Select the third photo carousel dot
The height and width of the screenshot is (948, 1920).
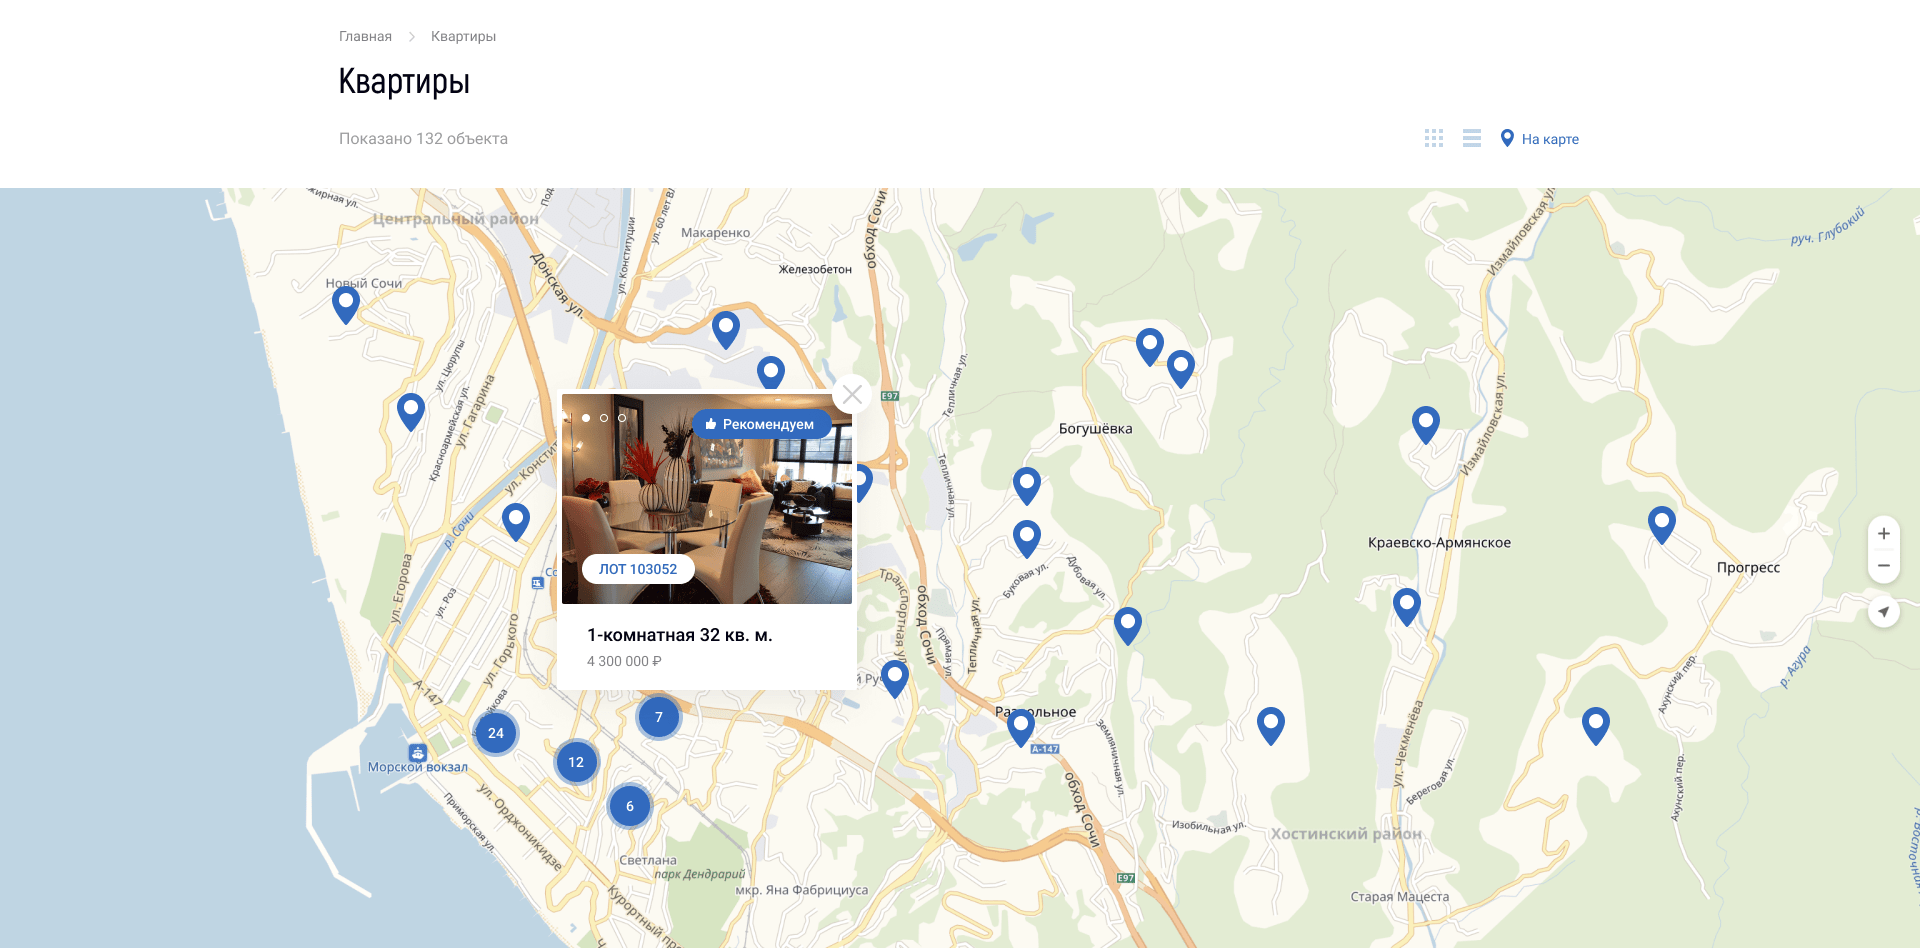point(622,418)
